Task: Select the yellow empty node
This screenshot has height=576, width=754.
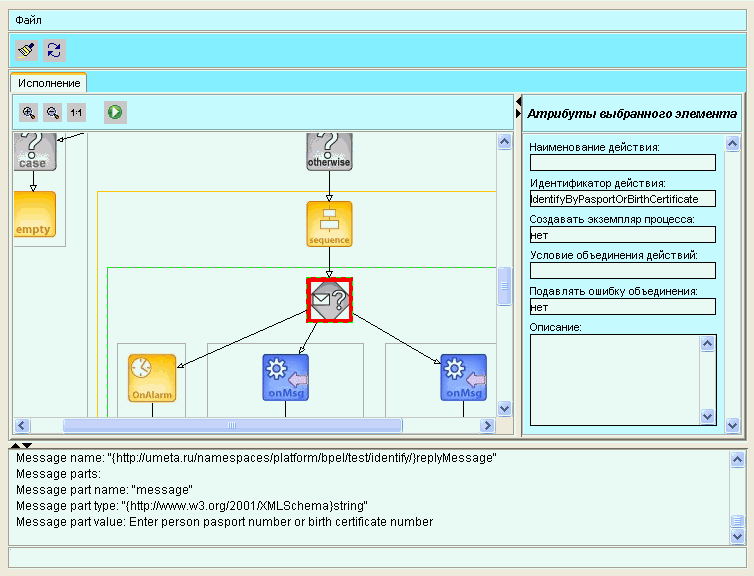Action: pos(34,214)
